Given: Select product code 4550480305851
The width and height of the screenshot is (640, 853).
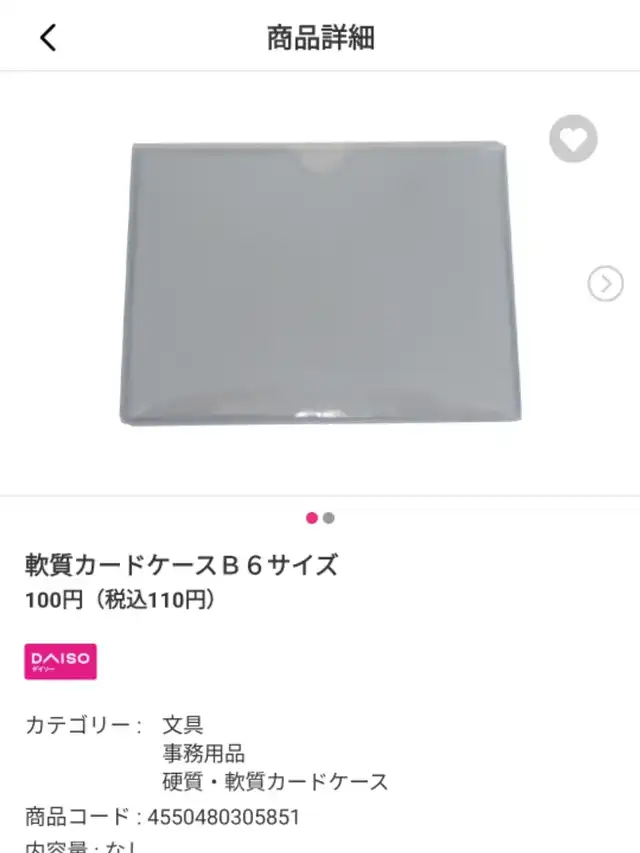Looking at the screenshot, I should tap(224, 817).
